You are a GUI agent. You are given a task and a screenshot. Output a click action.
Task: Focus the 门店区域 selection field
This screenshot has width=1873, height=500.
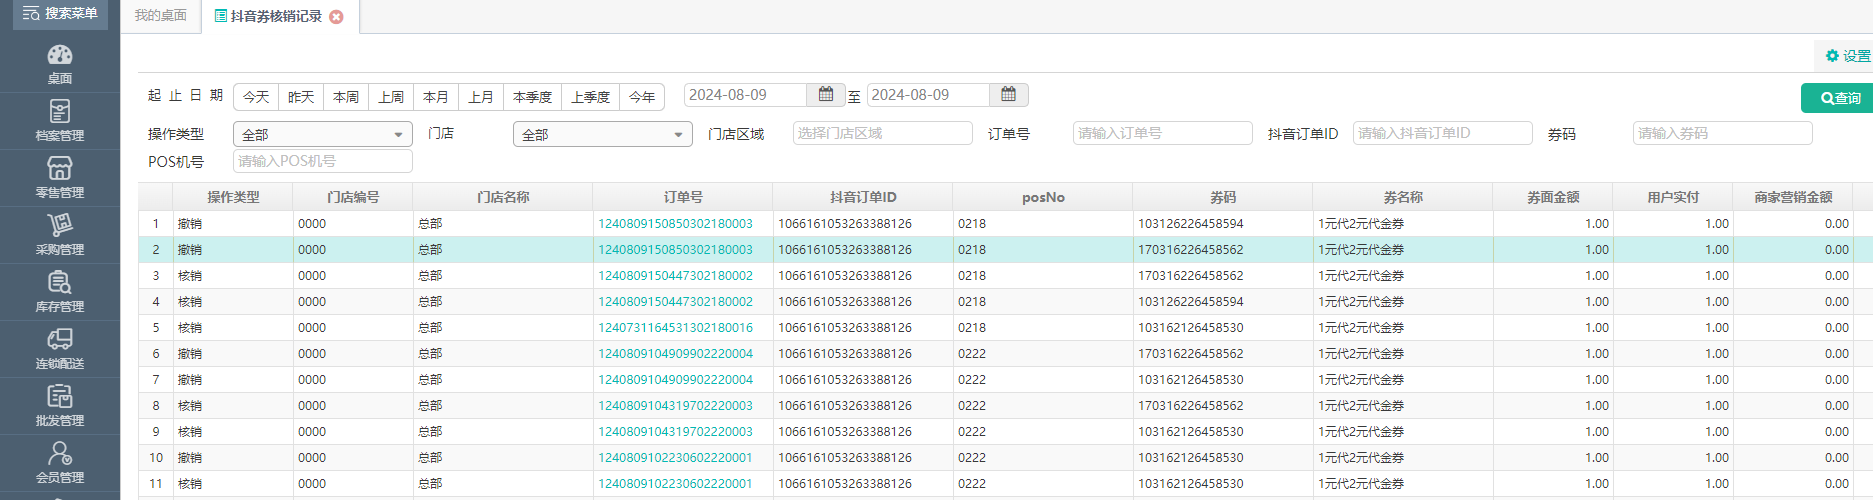(x=883, y=133)
